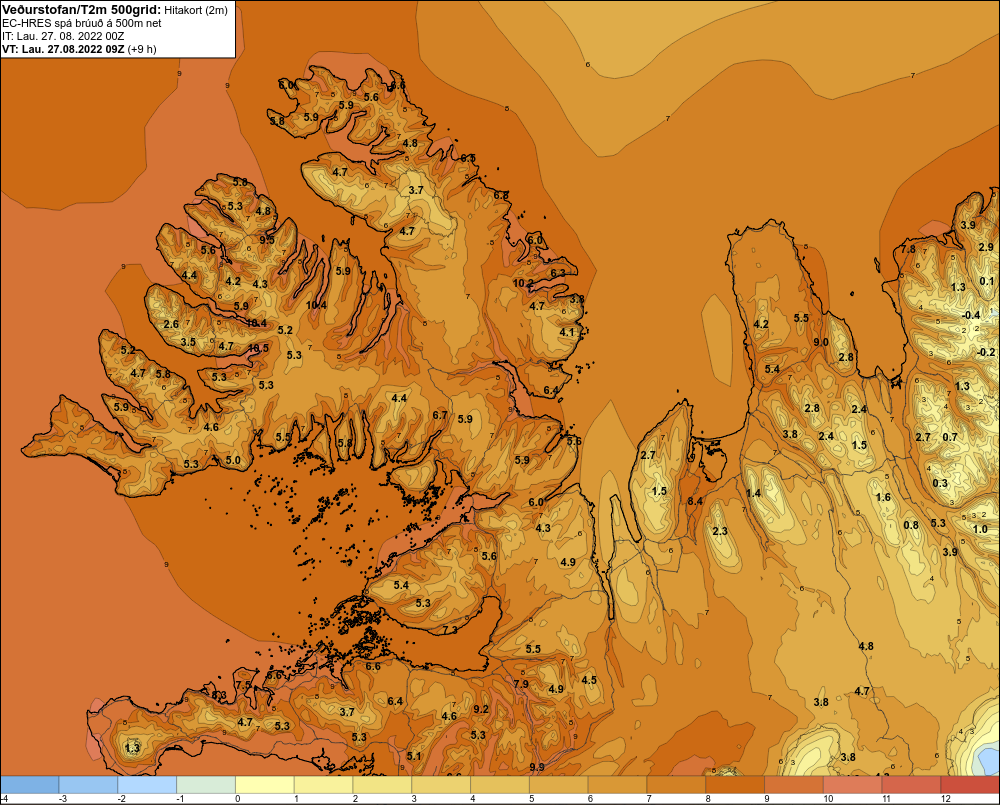Click the 2.9 temperature value on the map
This screenshot has width=1000, height=805.
[x=985, y=247]
